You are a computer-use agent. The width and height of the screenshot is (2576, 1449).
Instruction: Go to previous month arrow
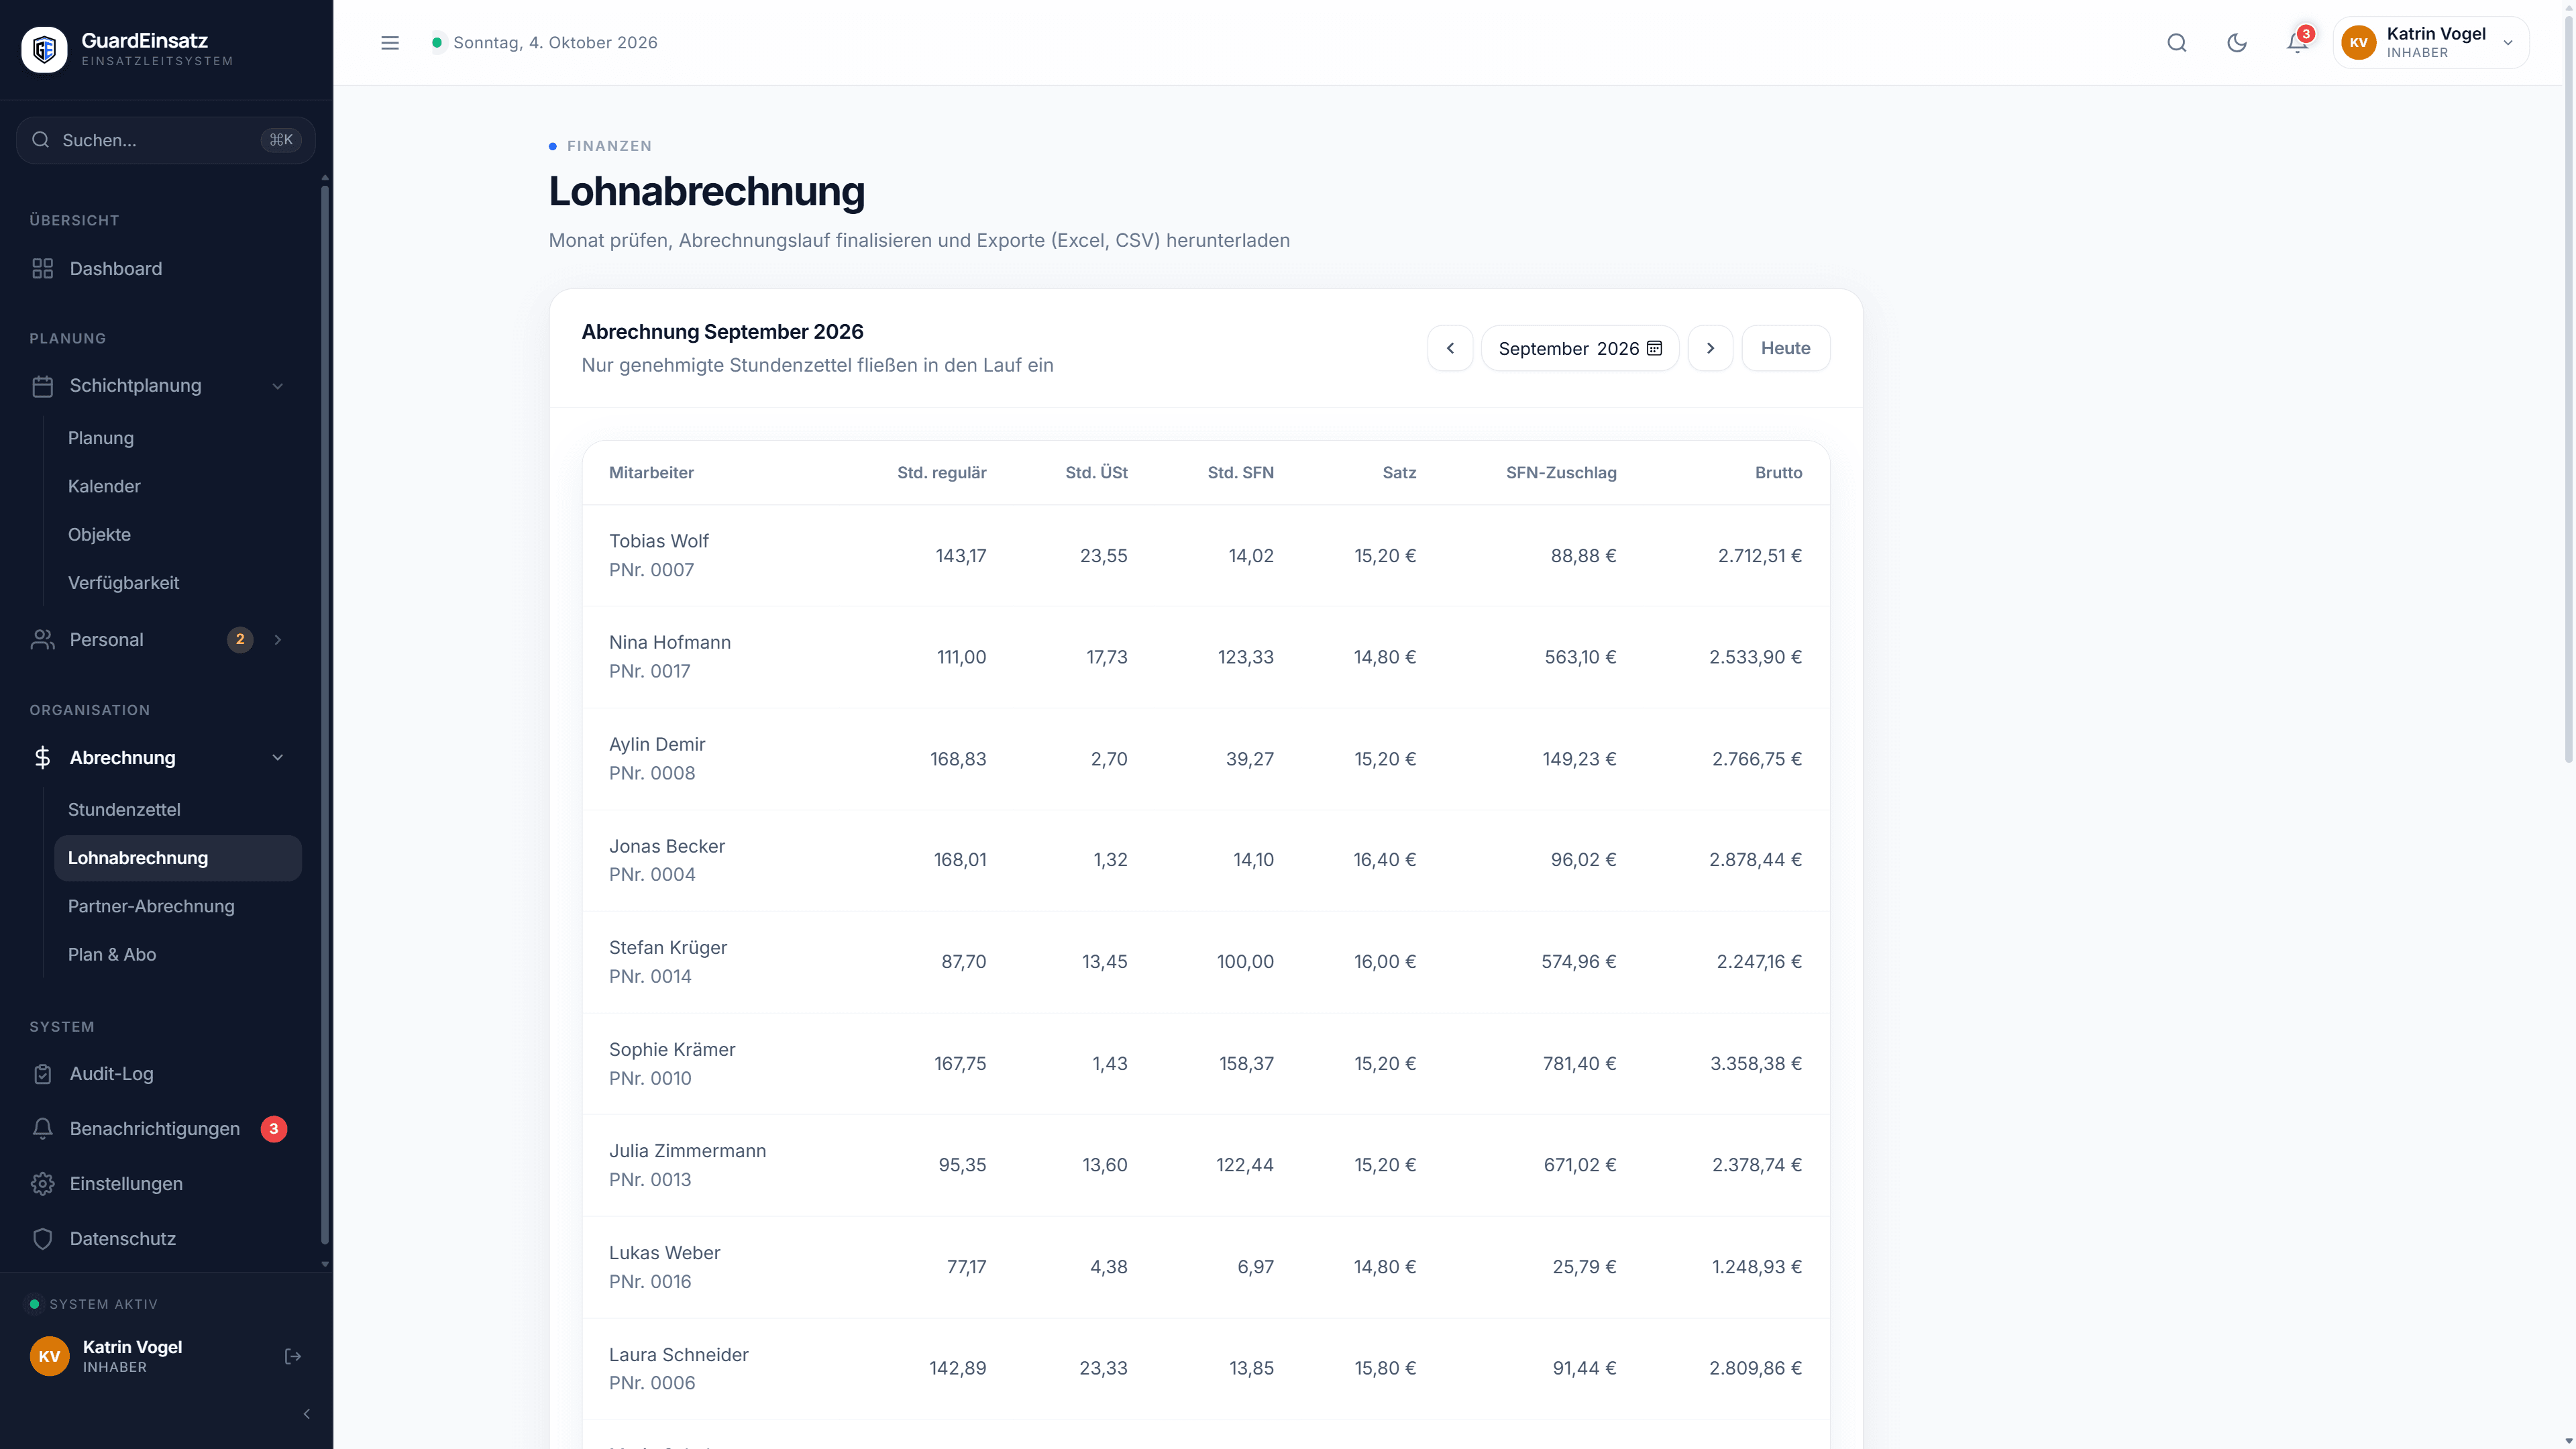coord(1450,348)
